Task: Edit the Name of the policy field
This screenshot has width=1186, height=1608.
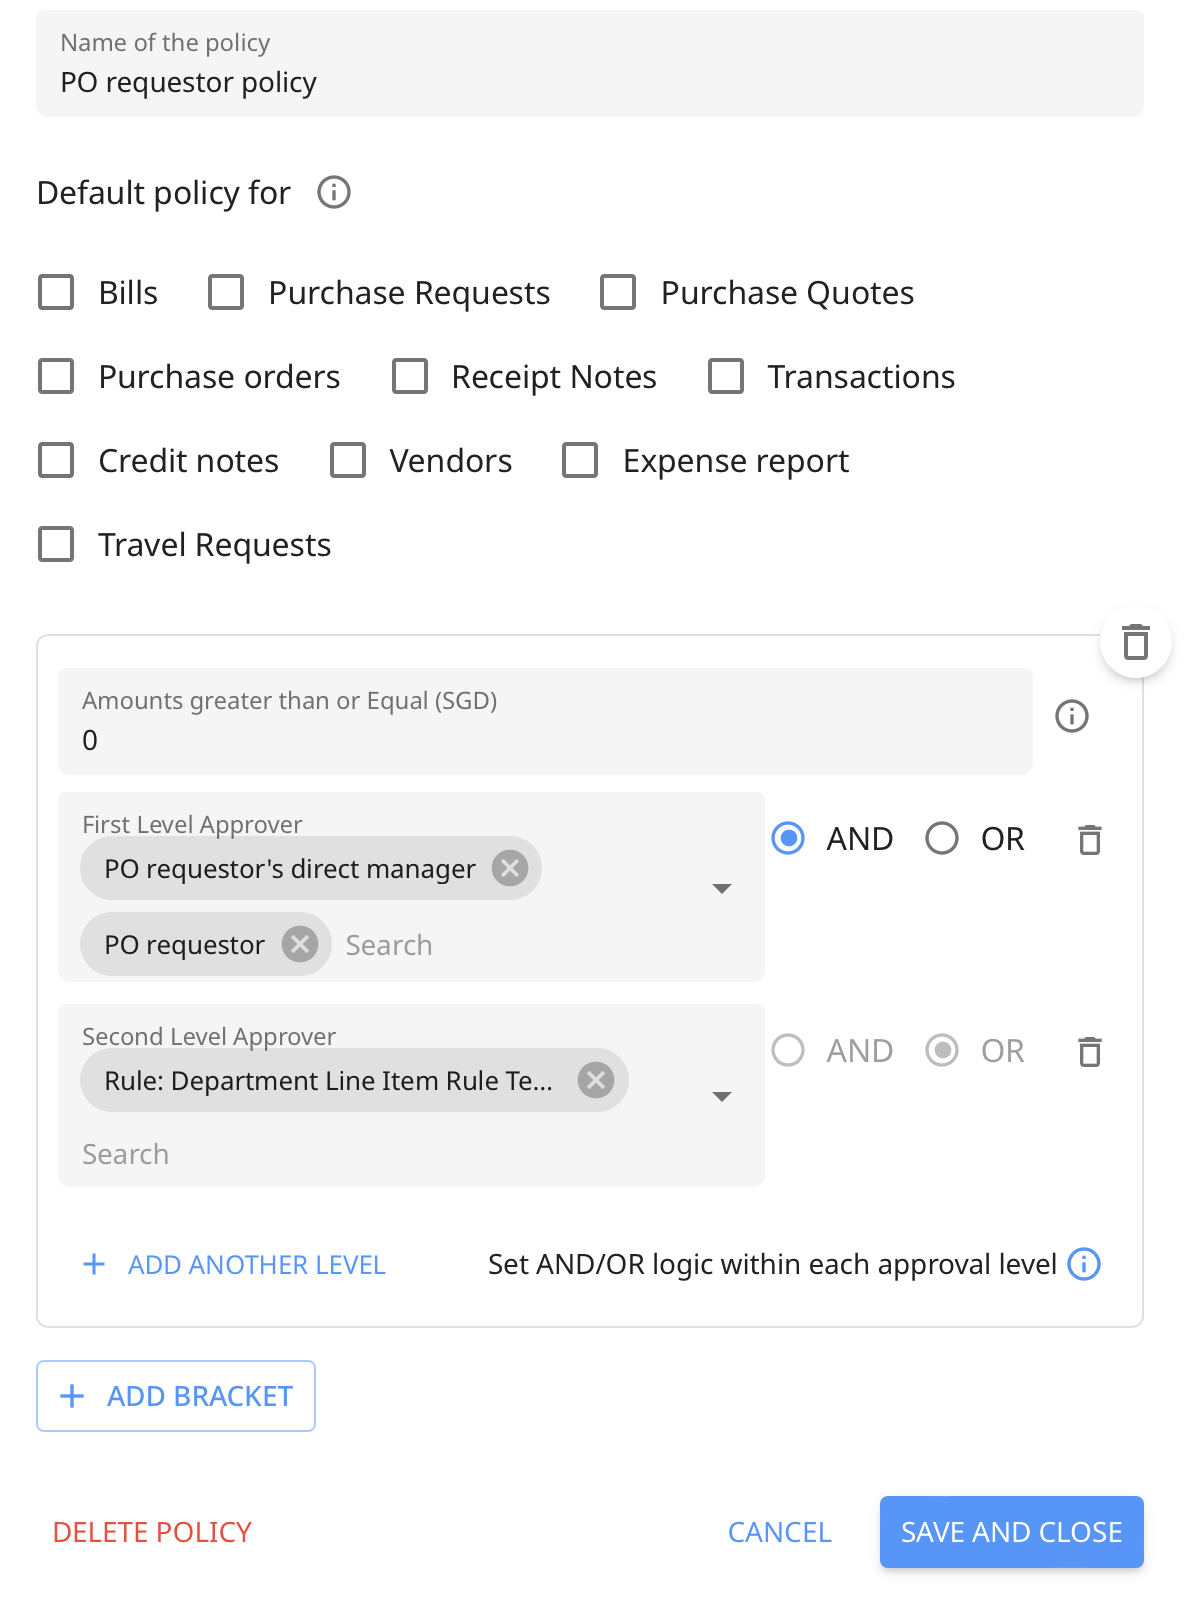Action: (x=590, y=64)
